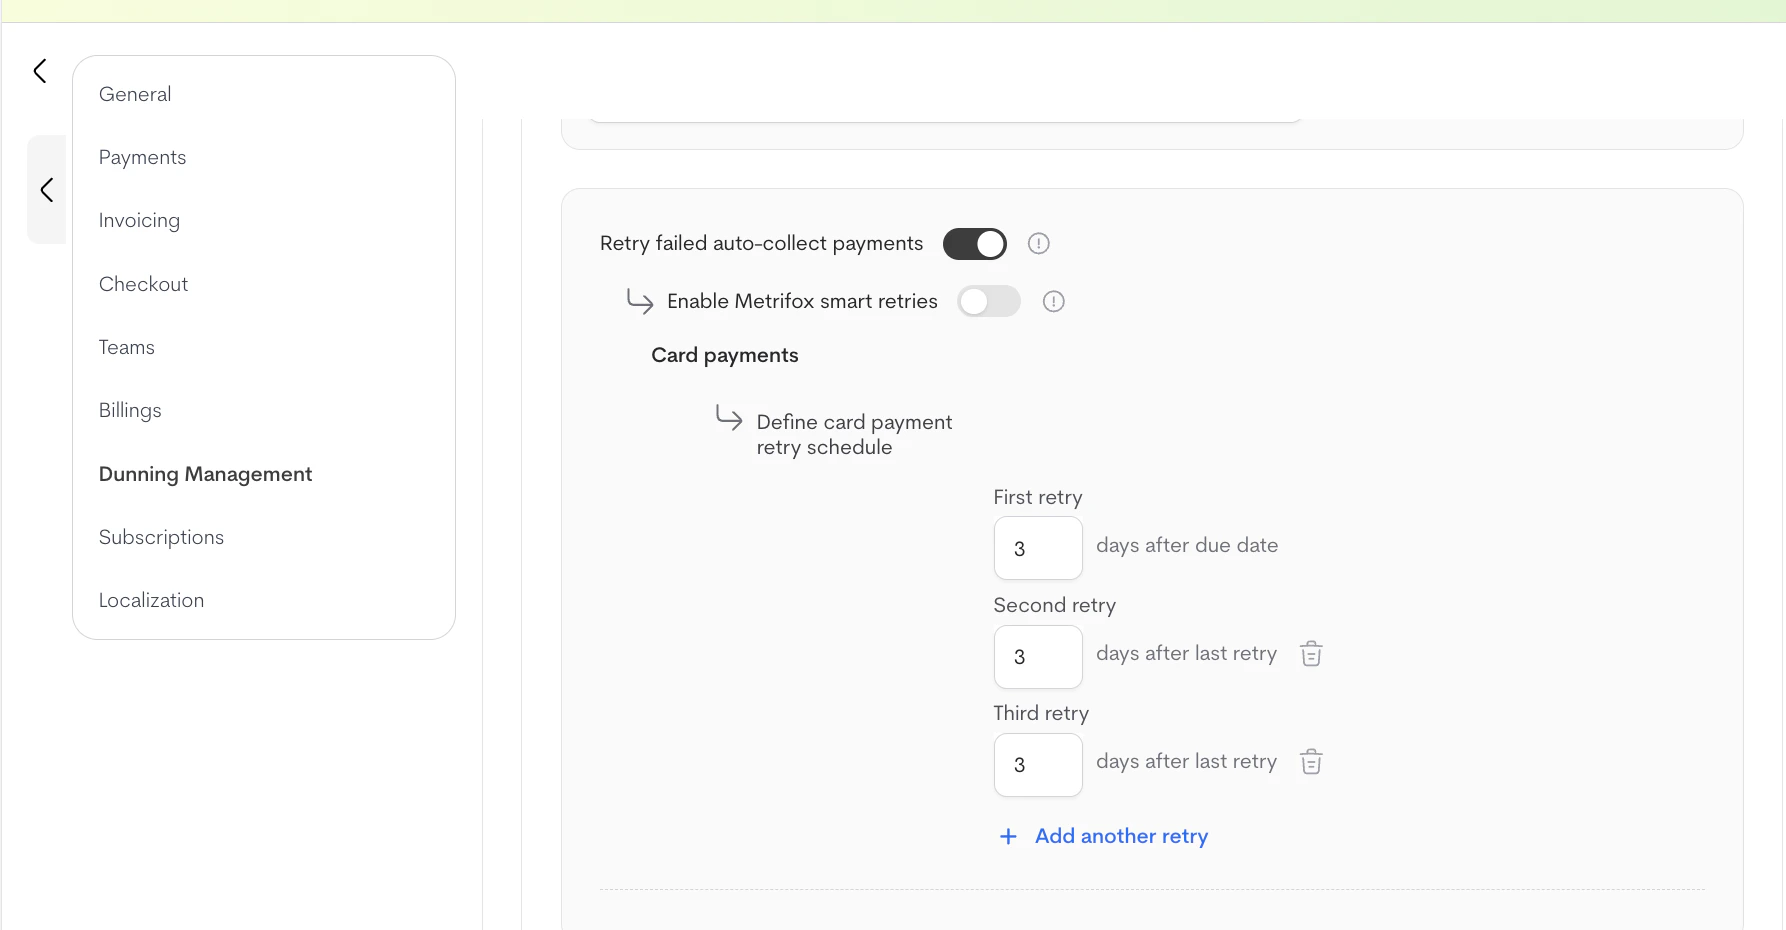Go to Invoicing settings
Viewport: 1786px width, 930px height.
(139, 220)
